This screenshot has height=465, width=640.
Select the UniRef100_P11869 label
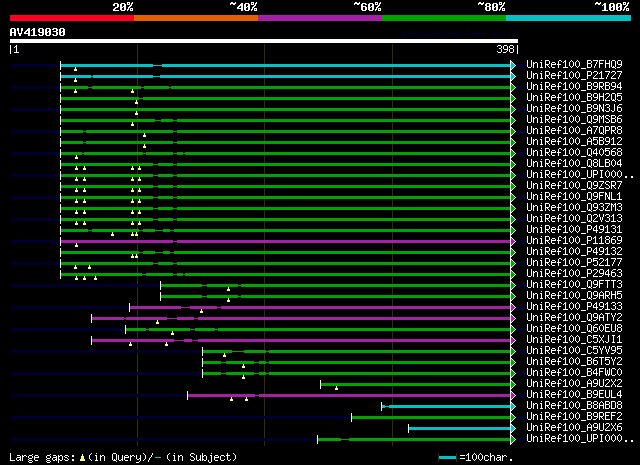pos(574,241)
